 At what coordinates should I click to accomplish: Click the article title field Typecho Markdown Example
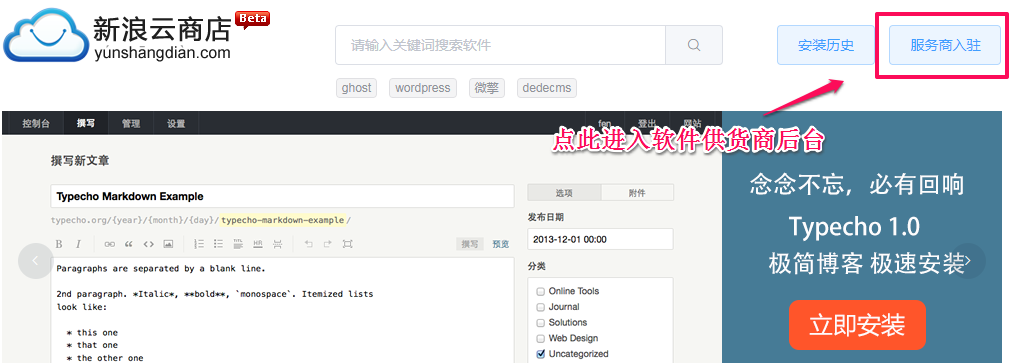coord(282,197)
